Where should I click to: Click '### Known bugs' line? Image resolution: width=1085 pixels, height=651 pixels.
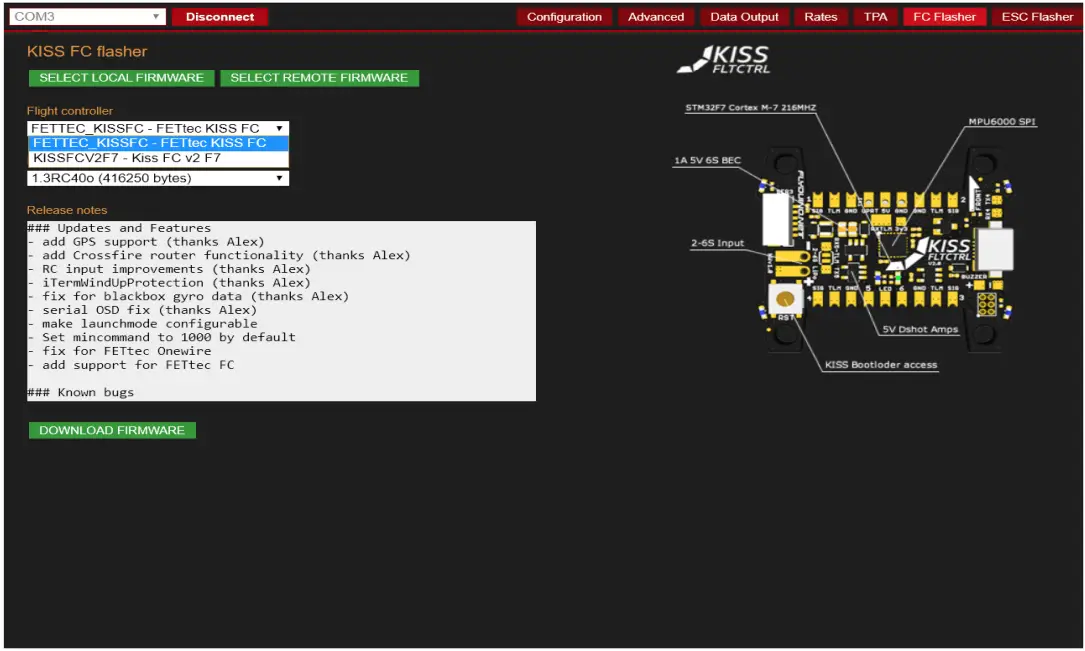(80, 392)
